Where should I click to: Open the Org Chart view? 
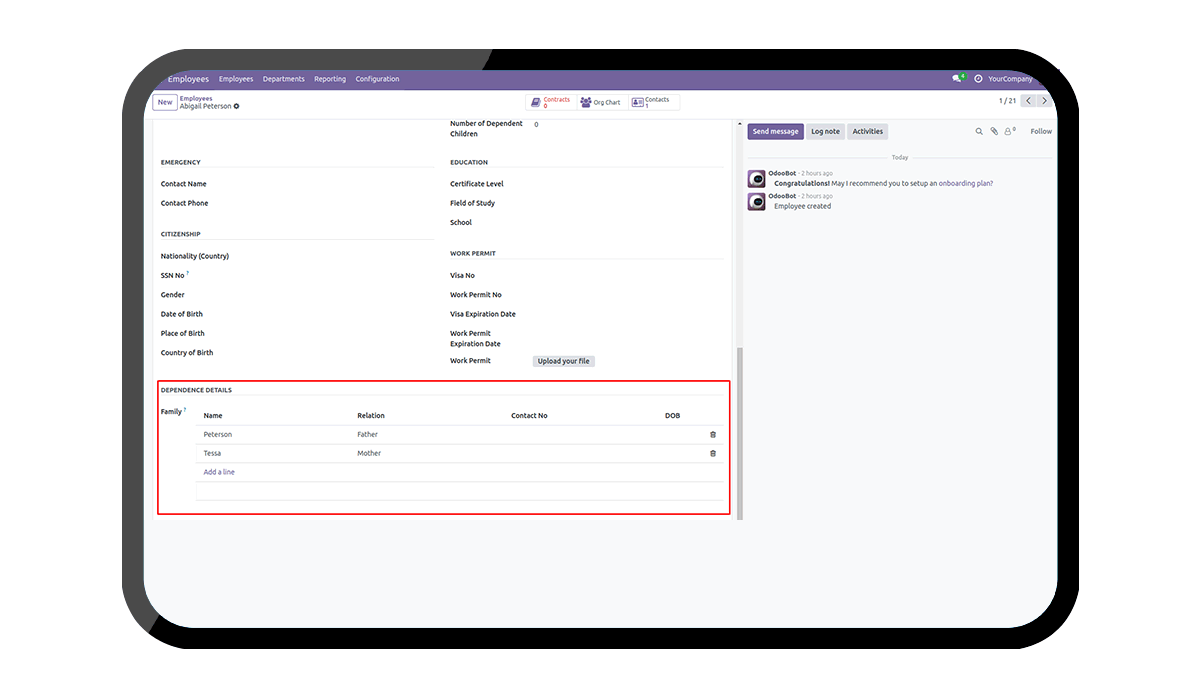point(600,102)
